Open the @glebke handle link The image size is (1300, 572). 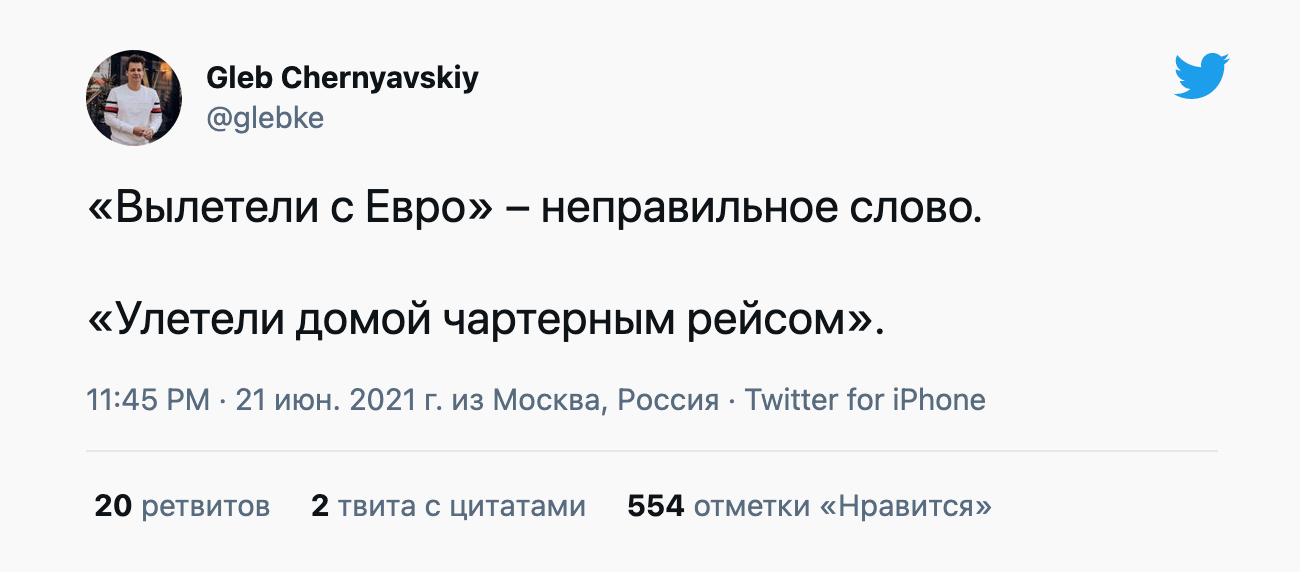pyautogui.click(x=265, y=118)
